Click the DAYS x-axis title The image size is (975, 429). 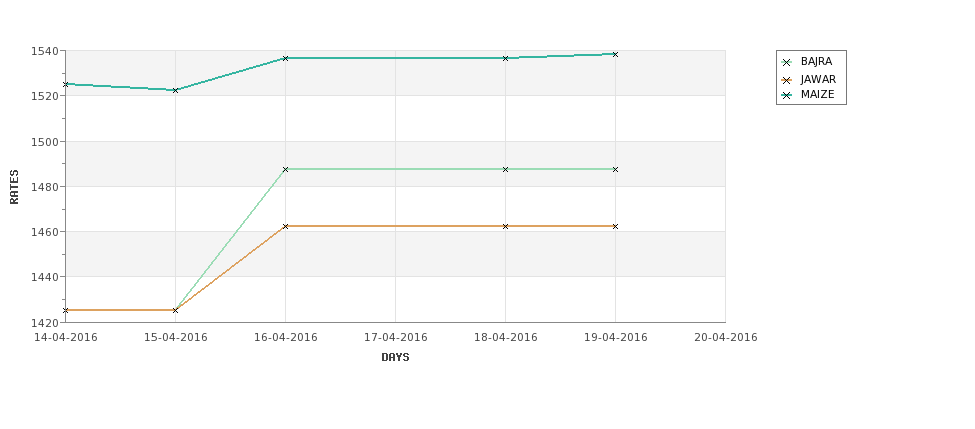pyautogui.click(x=395, y=357)
